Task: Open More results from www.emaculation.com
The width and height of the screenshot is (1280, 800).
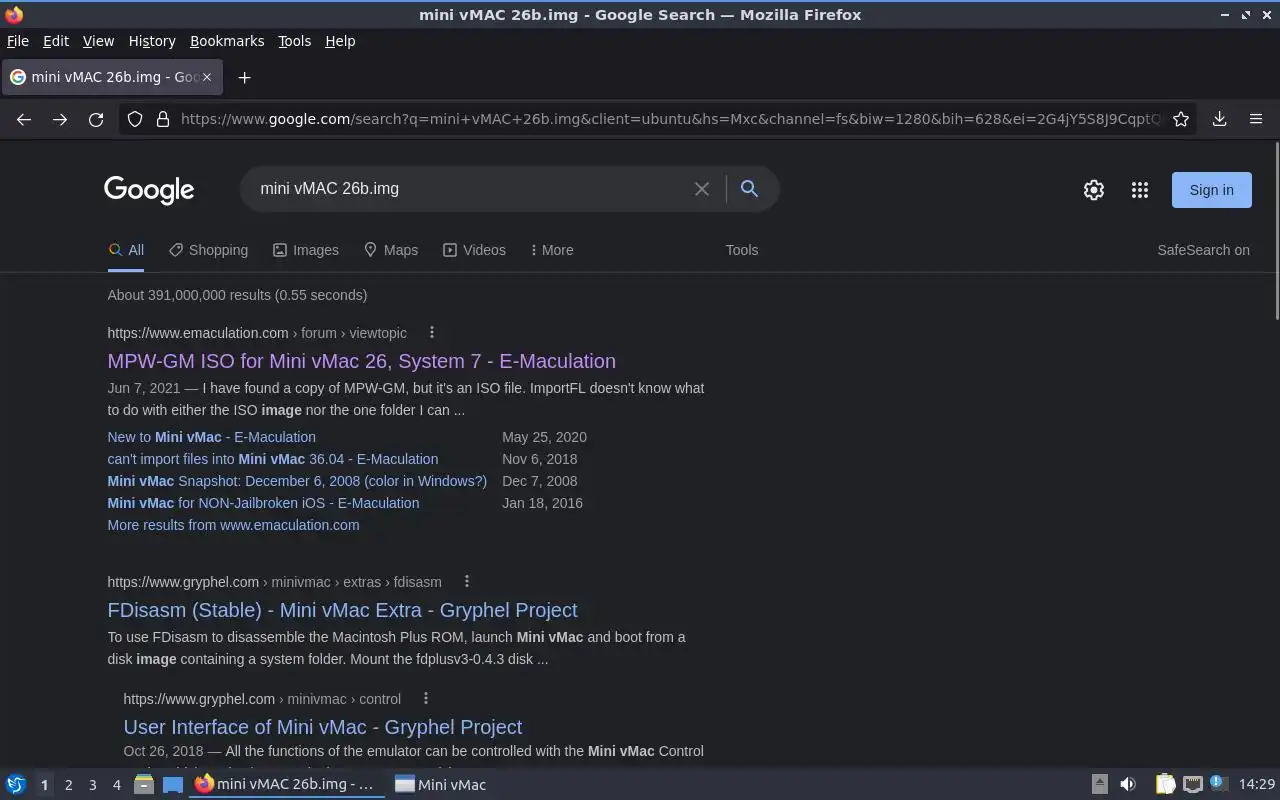Action: tap(233, 525)
